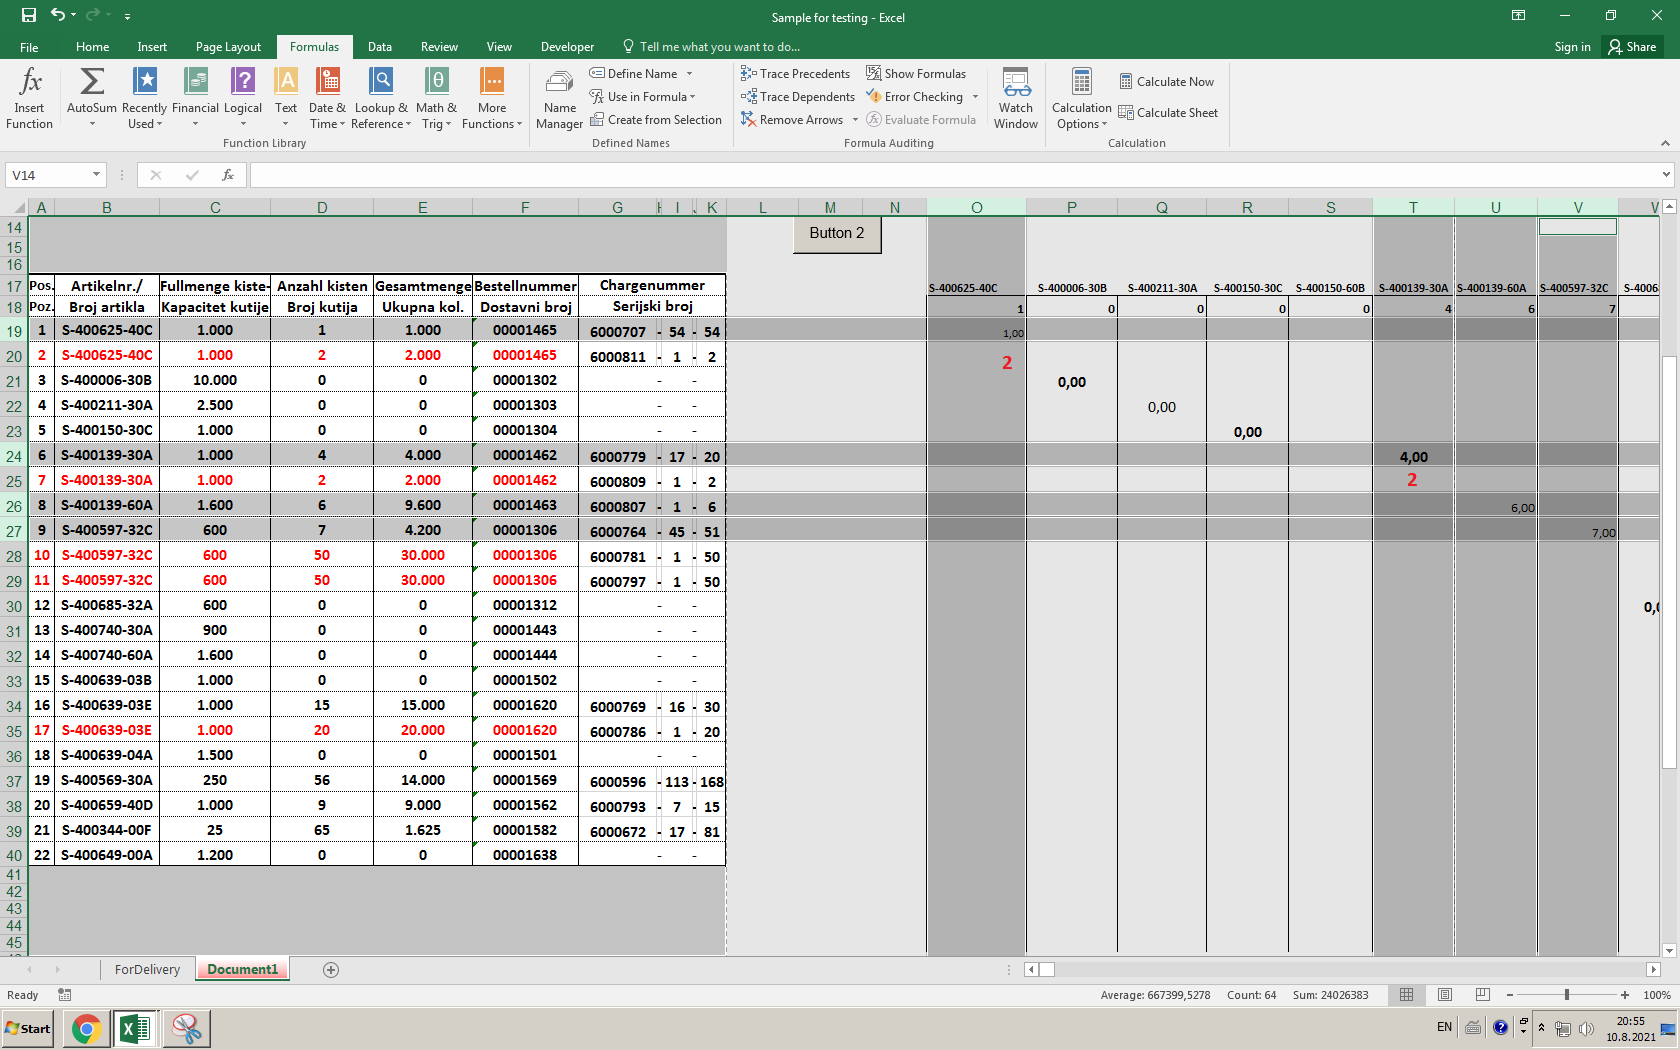1680x1050 pixels.
Task: Open More Functions menu
Action: click(492, 98)
